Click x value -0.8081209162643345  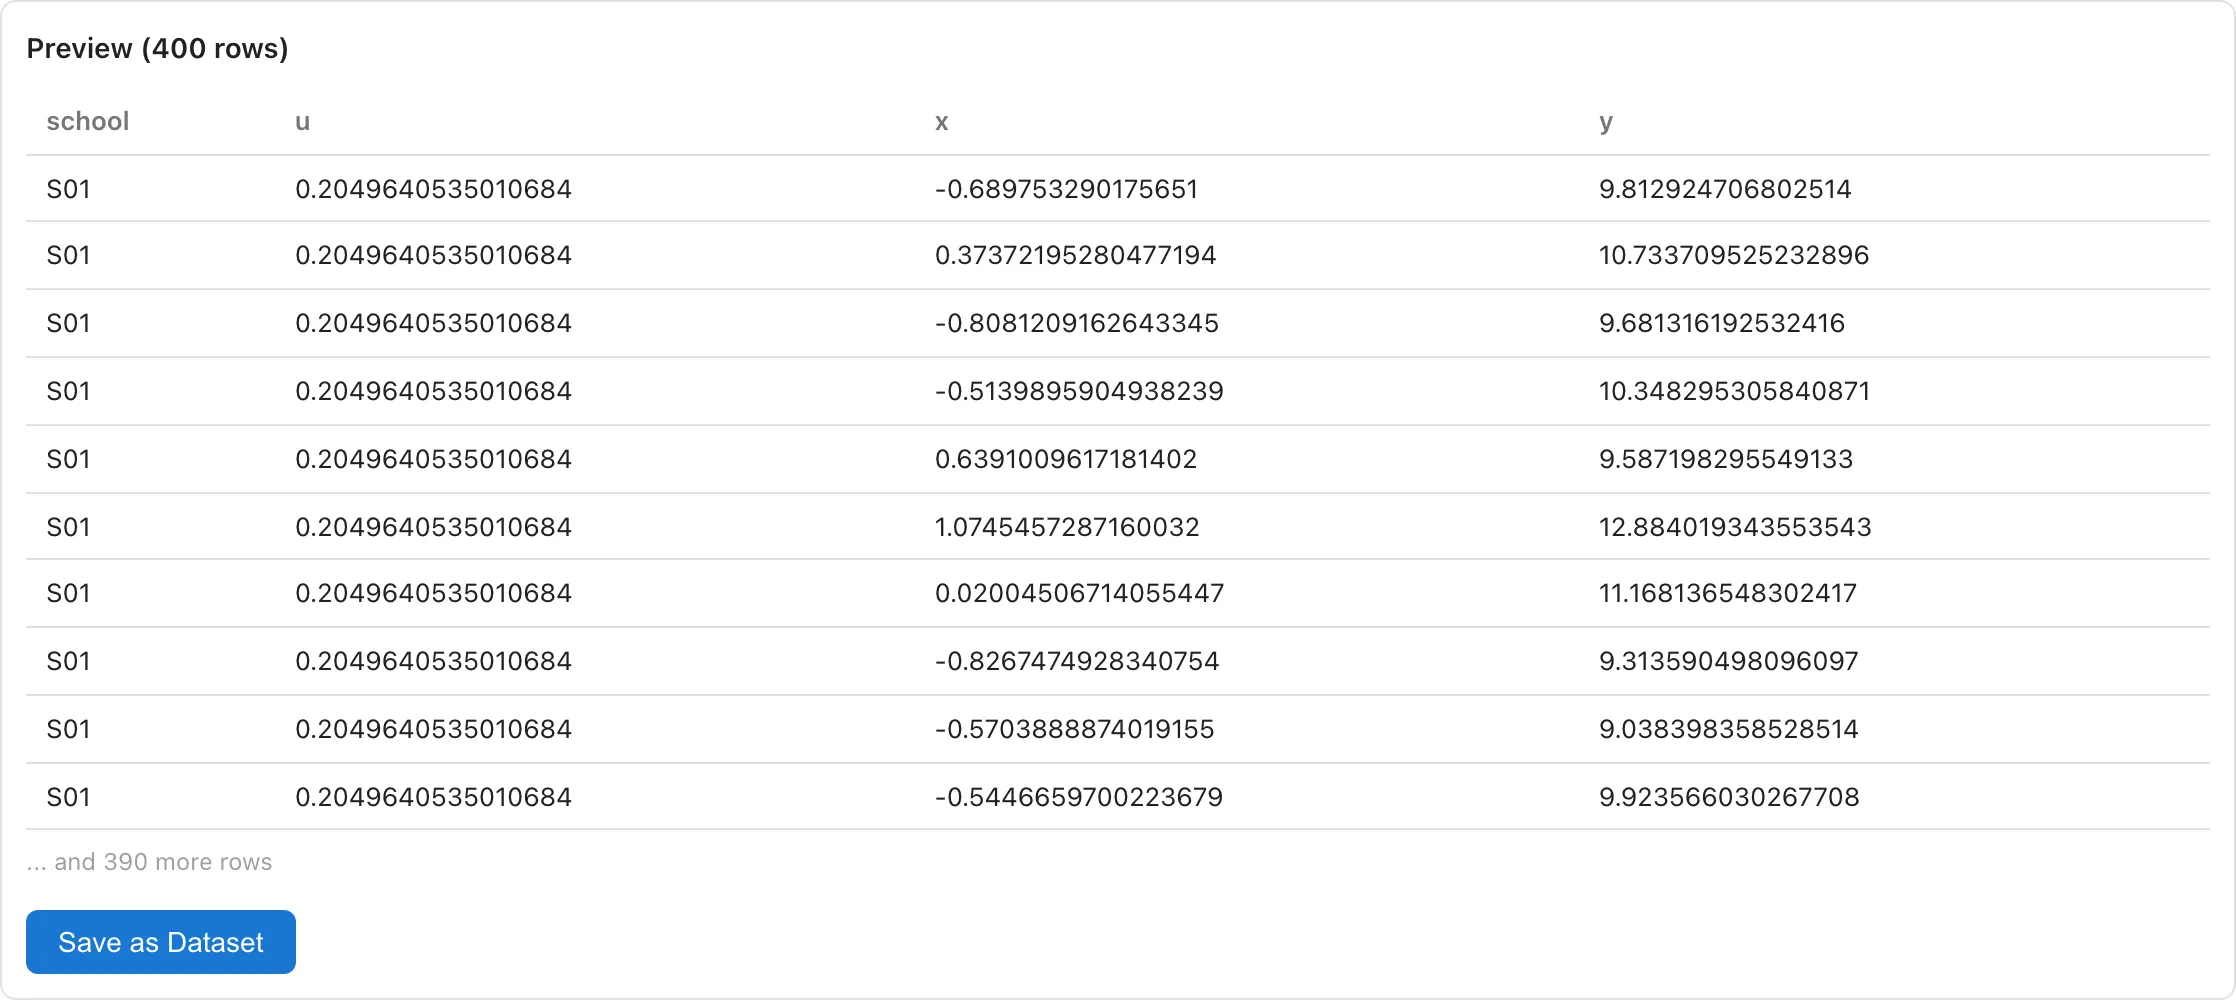pyautogui.click(x=1076, y=323)
